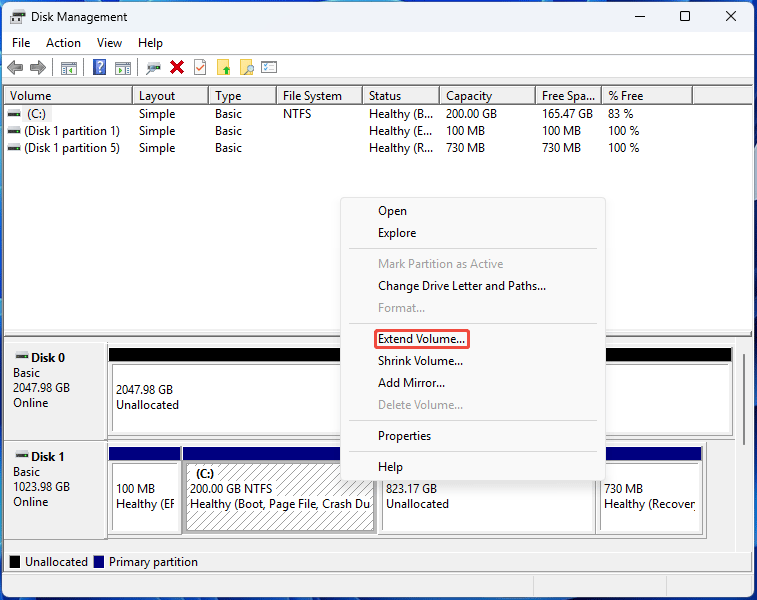Click the disk pane vertical scrollbar
The image size is (757, 600).
click(744, 401)
